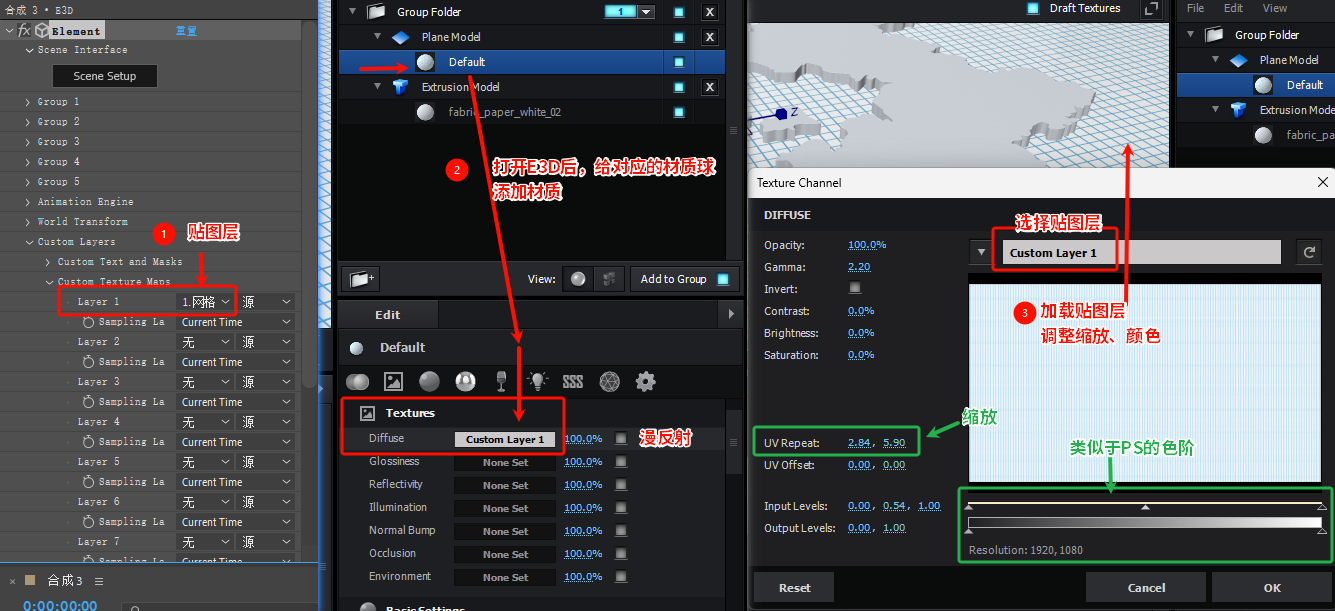Toggle the checkbox on the Diffuse texture row

621,438
